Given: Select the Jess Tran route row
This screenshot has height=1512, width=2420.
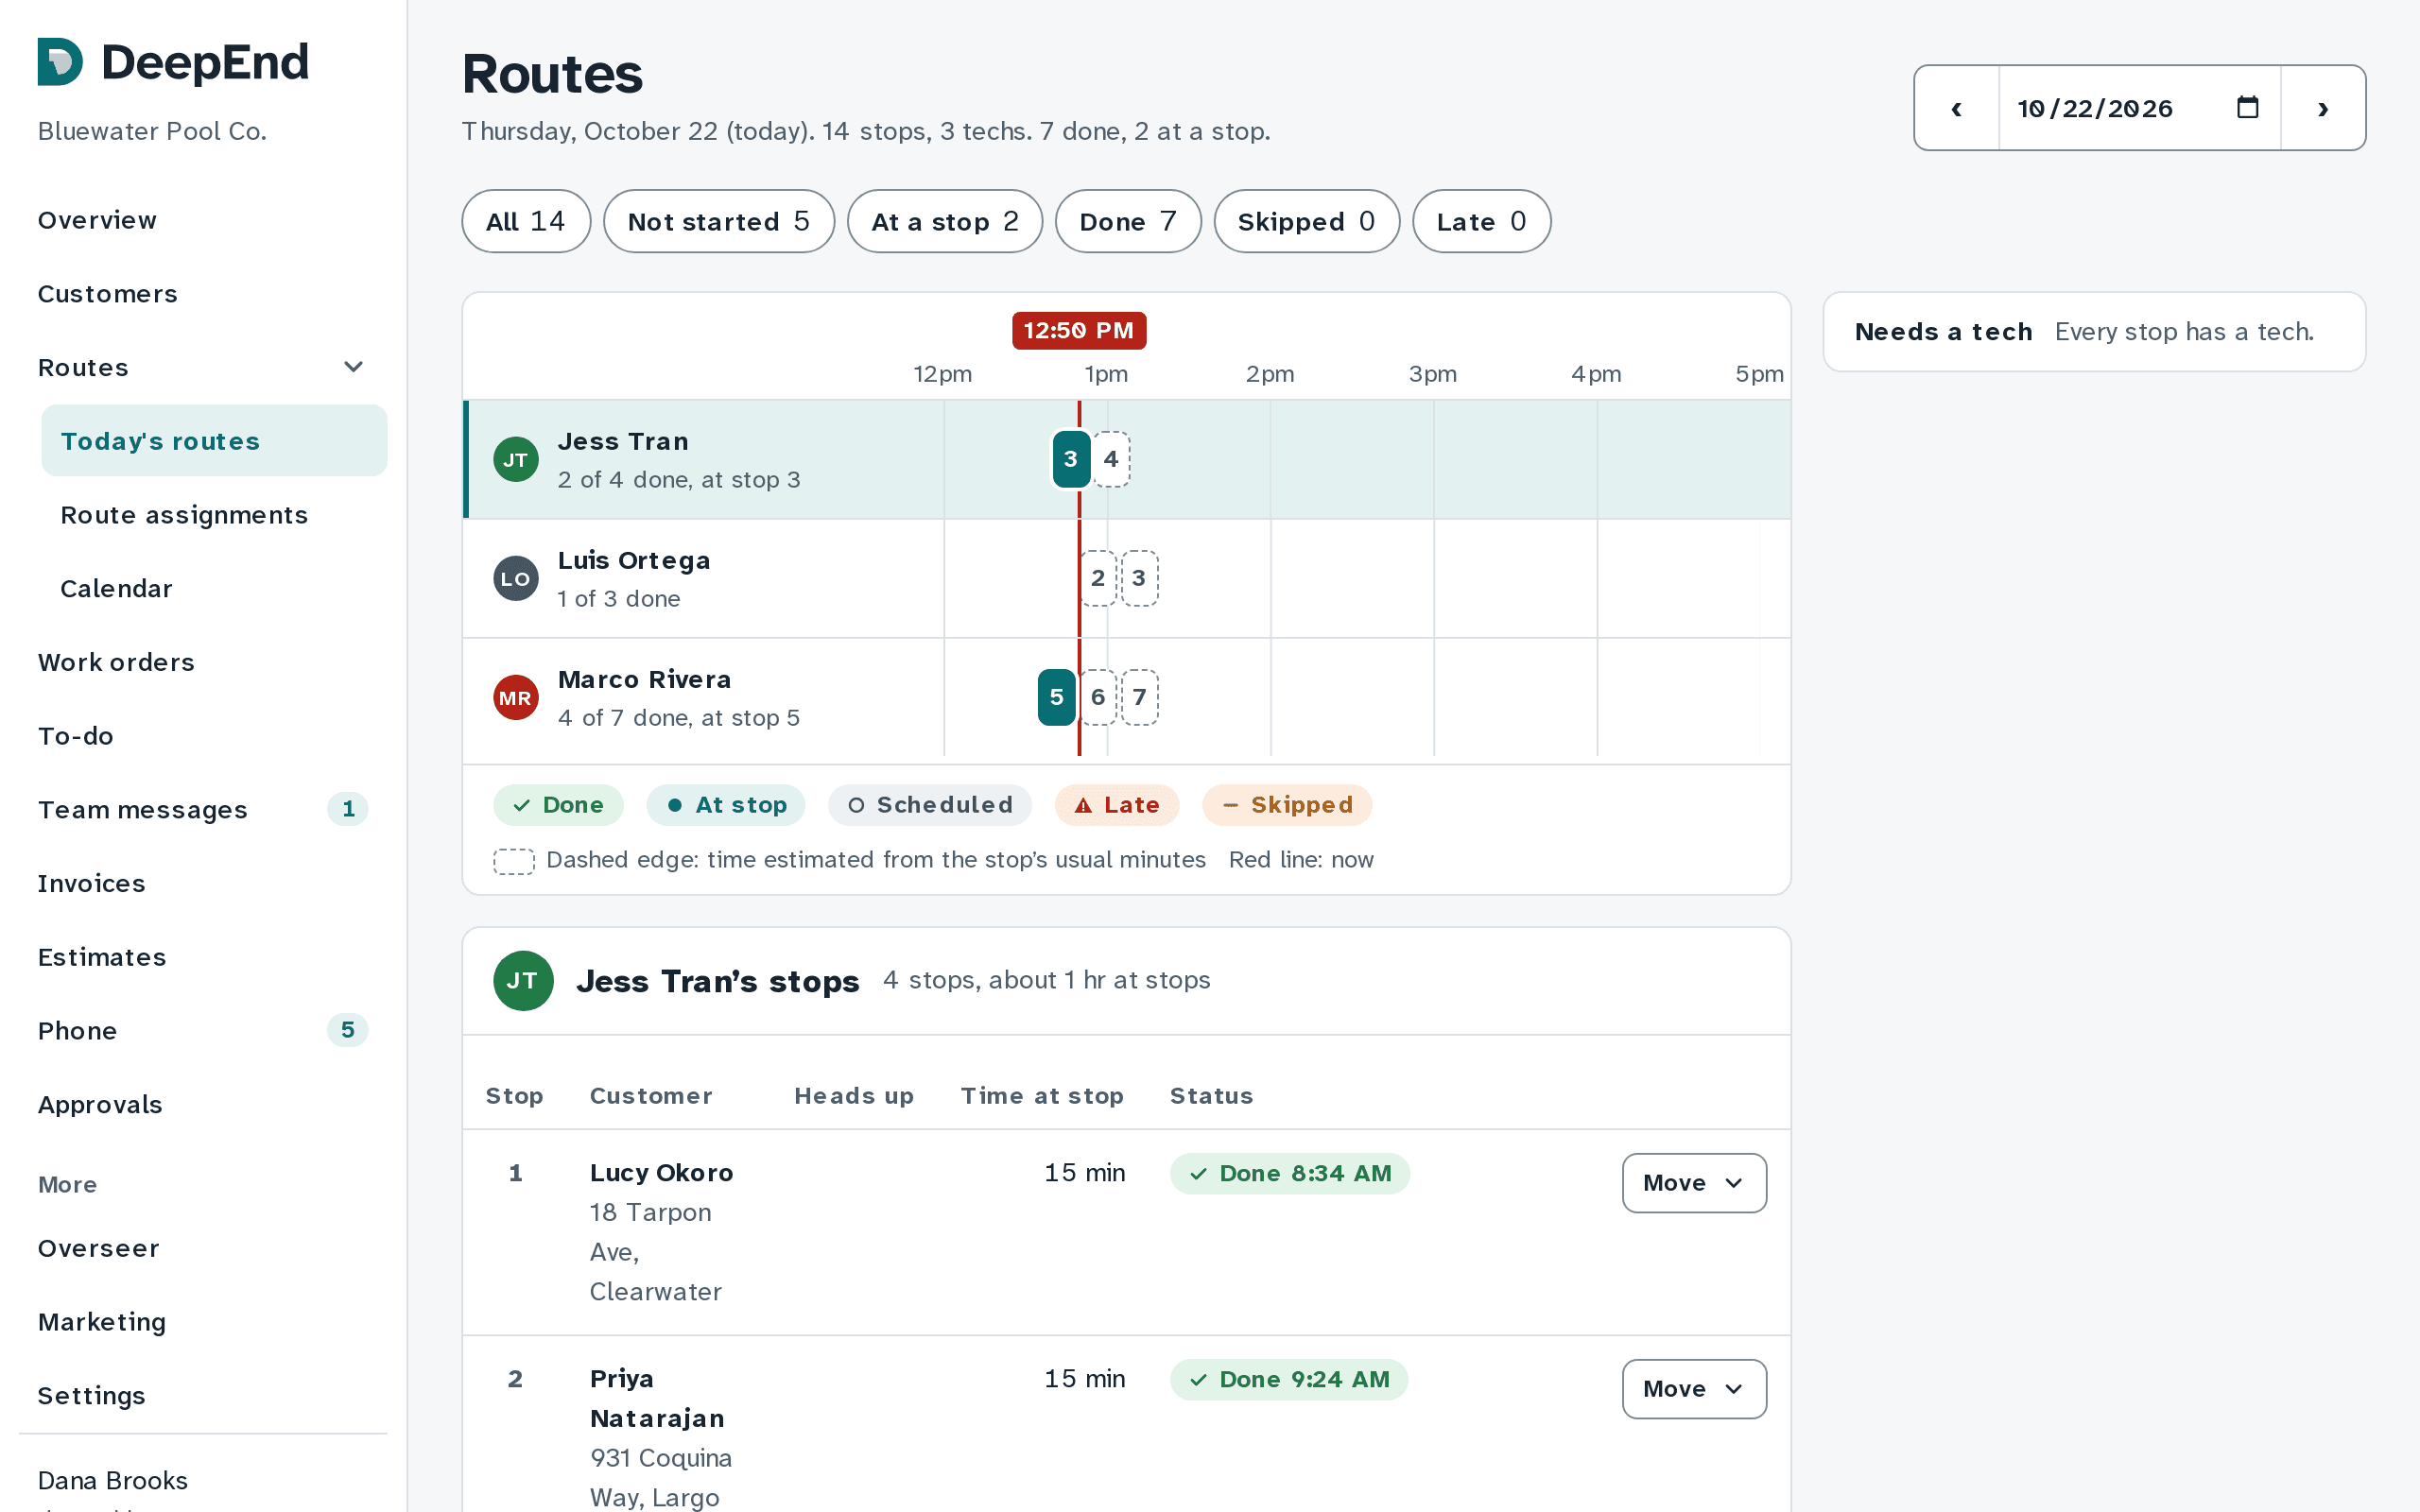Looking at the screenshot, I should click(x=1127, y=460).
